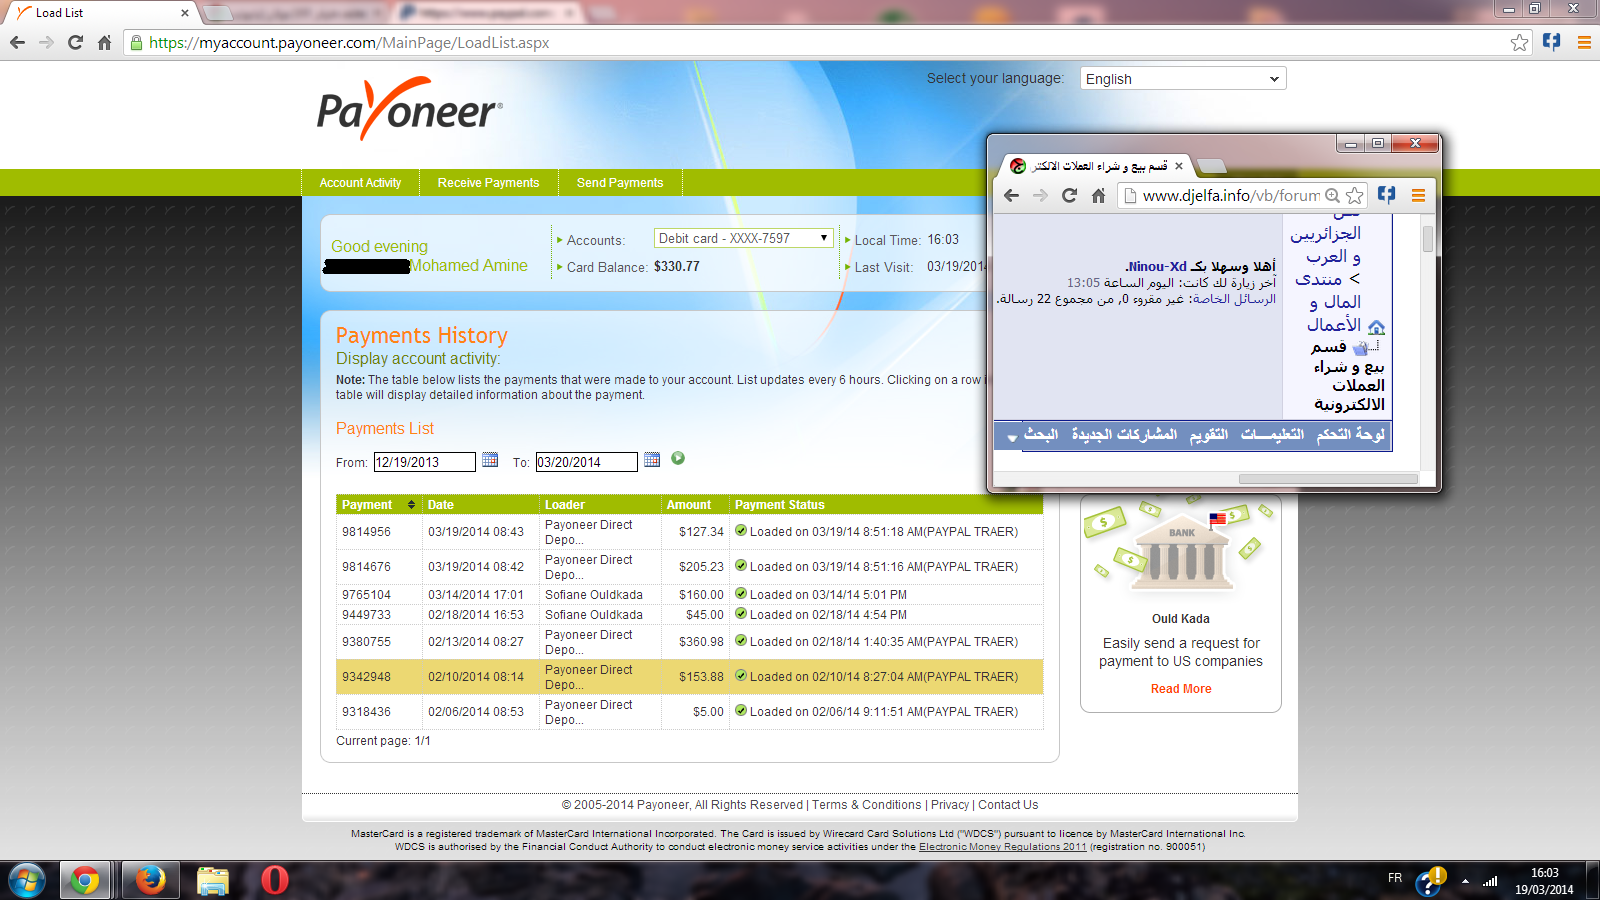Open new posts item in forum navbar
This screenshot has width=1600, height=900.
pyautogui.click(x=1124, y=434)
